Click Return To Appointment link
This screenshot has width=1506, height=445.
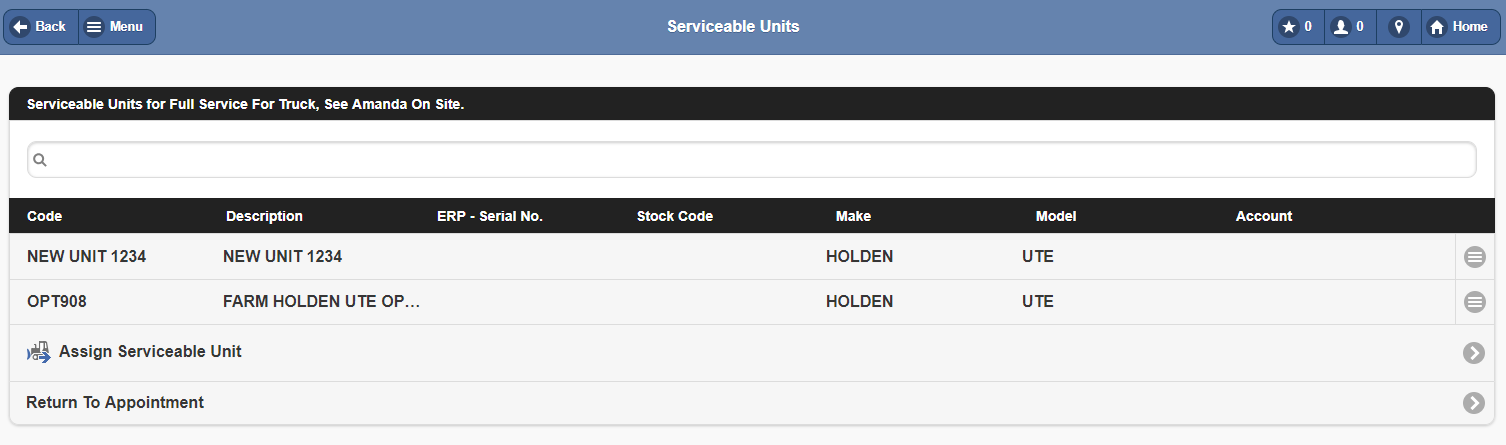pyautogui.click(x=115, y=403)
